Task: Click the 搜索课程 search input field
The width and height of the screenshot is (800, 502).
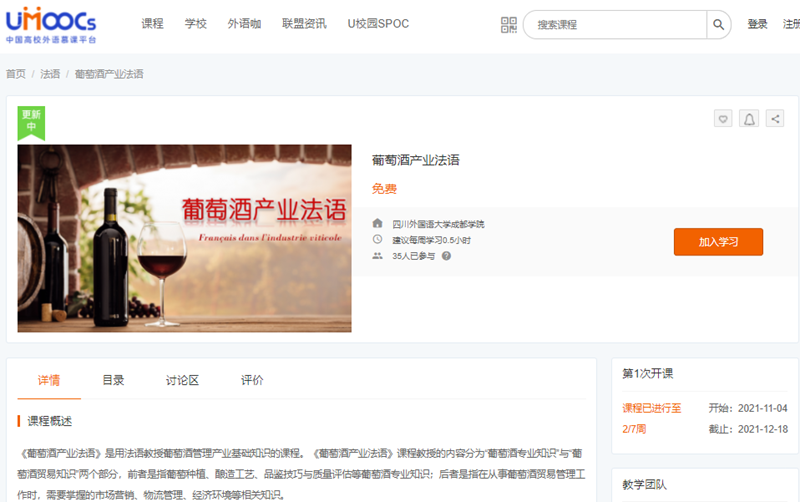Action: [615, 25]
